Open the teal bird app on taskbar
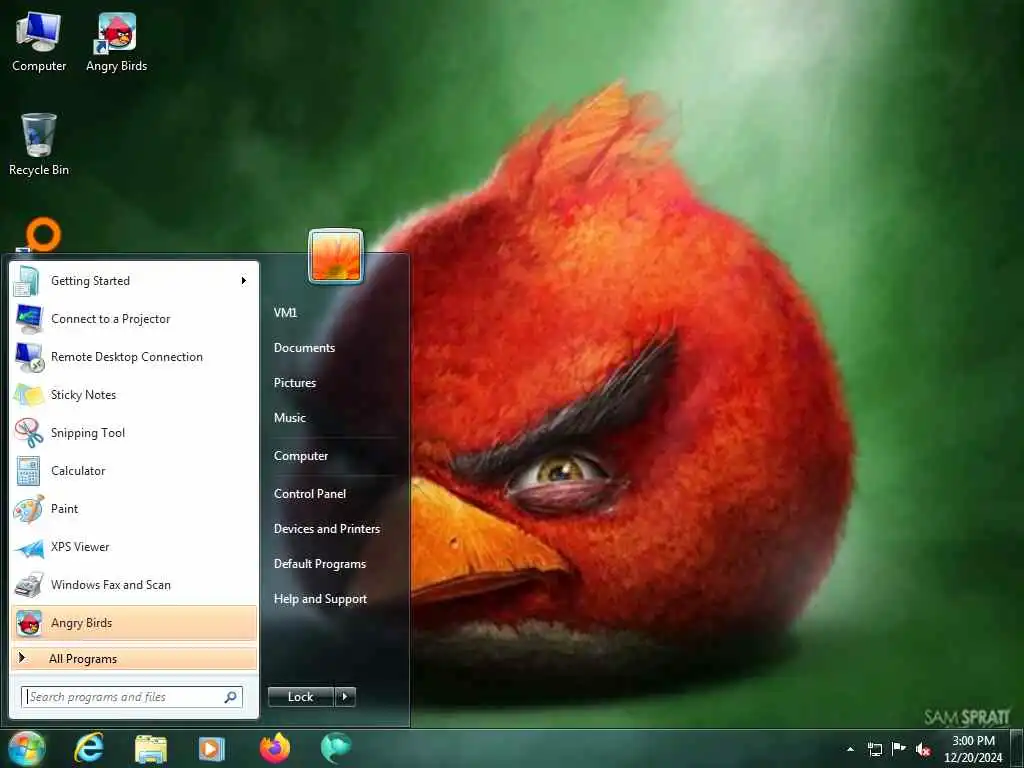Image resolution: width=1024 pixels, height=768 pixels. point(336,748)
